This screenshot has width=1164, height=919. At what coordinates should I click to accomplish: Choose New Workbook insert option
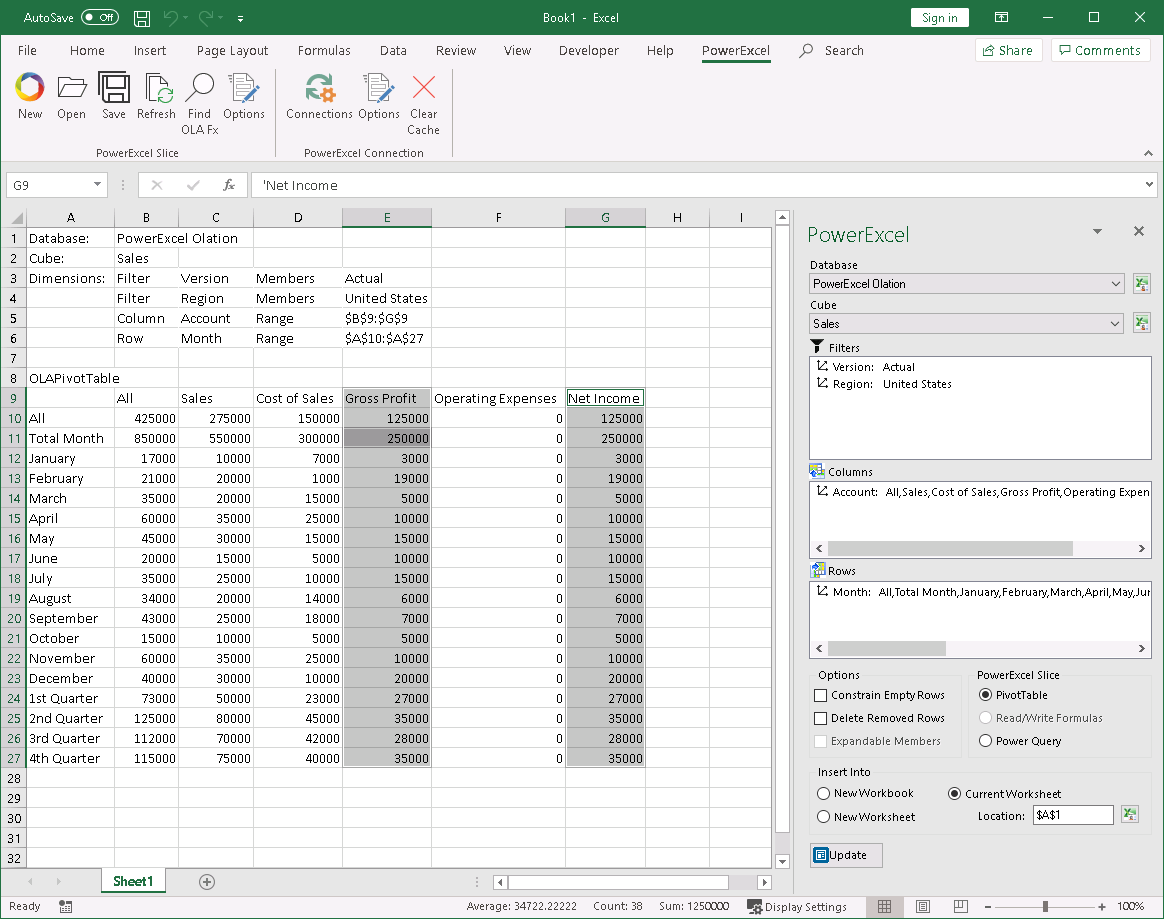click(823, 794)
